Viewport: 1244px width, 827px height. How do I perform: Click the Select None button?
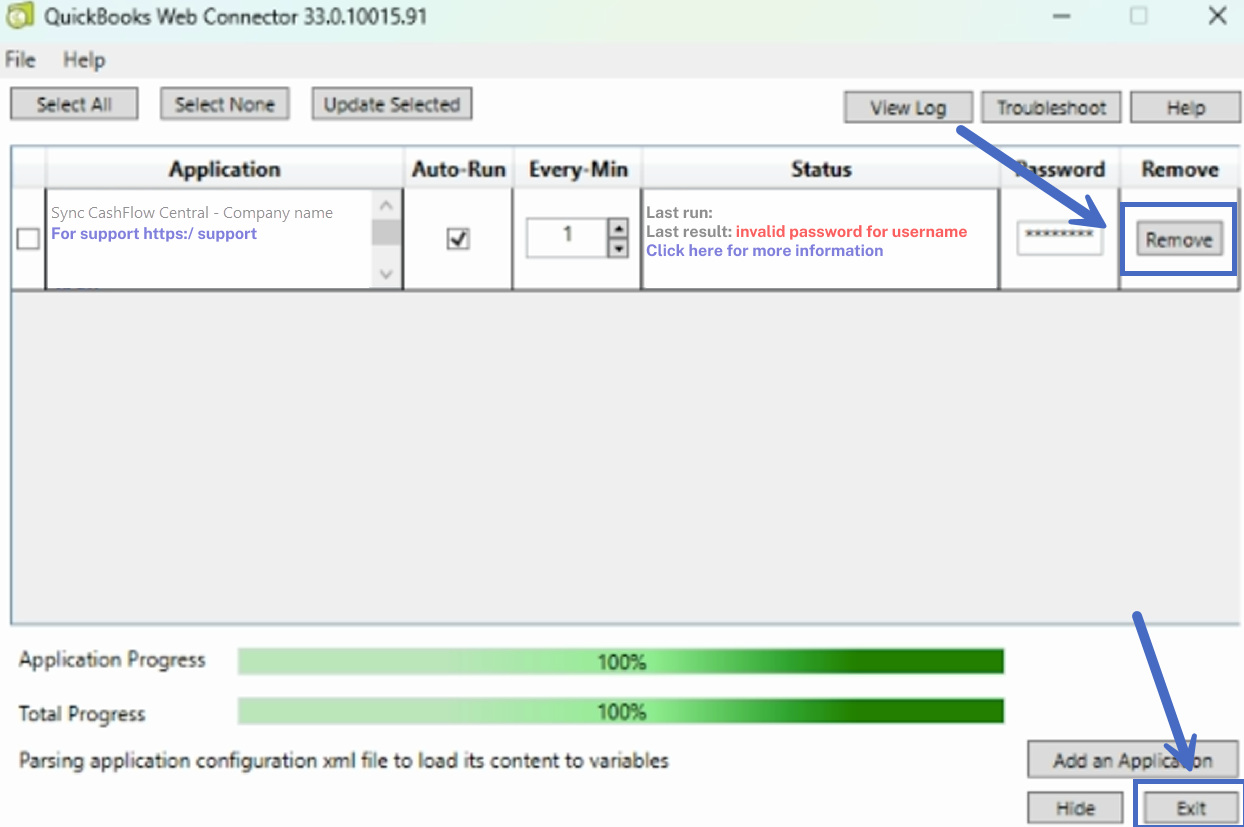point(224,104)
